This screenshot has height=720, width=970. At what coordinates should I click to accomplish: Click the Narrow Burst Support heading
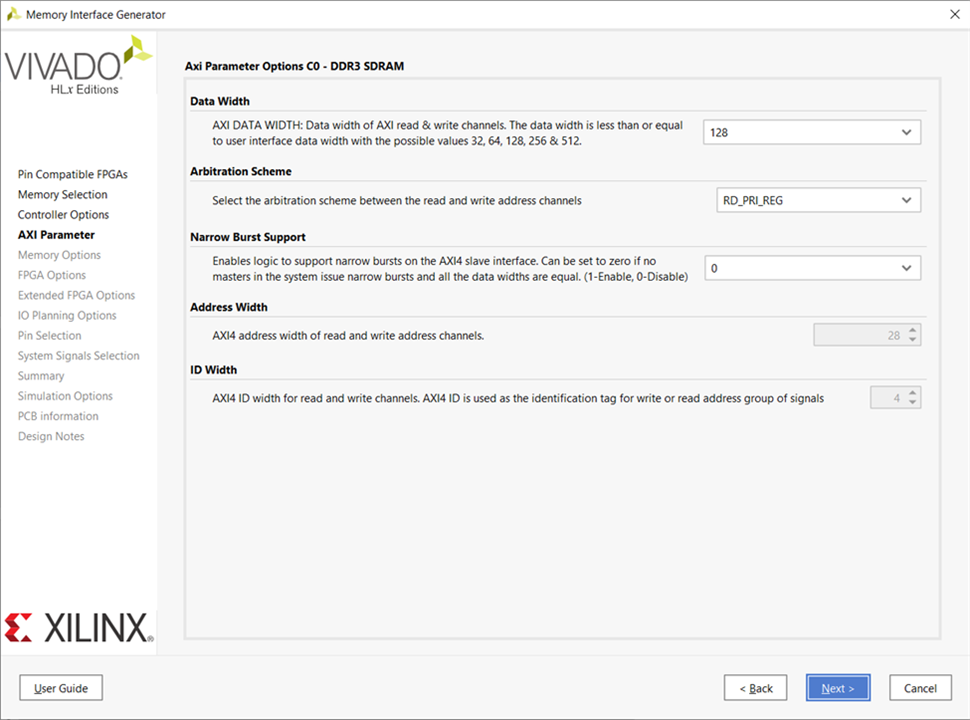pyautogui.click(x=247, y=237)
